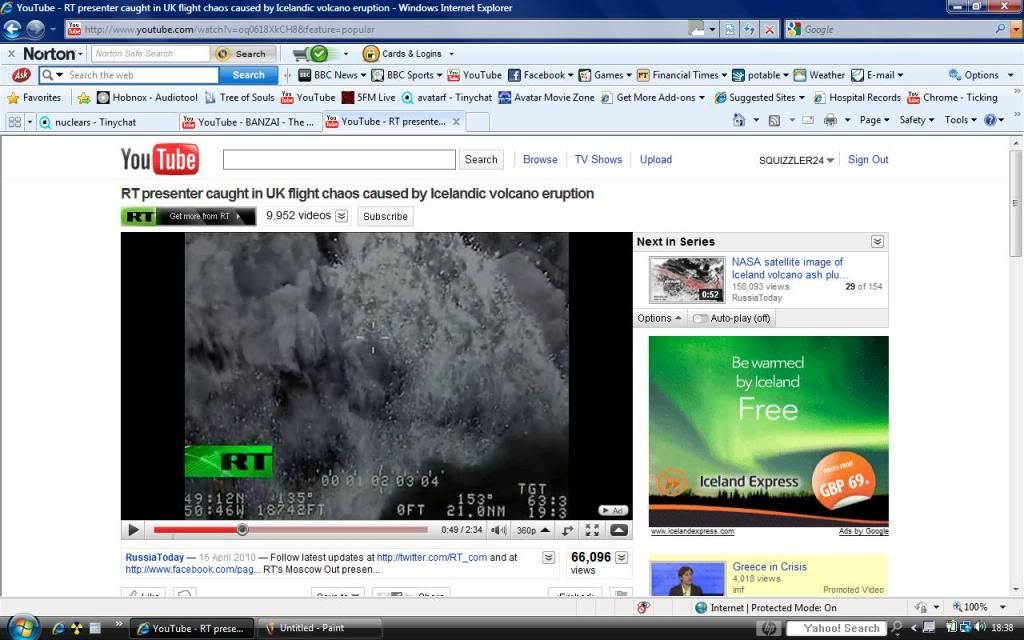Screen dimensions: 1024x640
Task: Expand the video description arrow
Action: [549, 558]
